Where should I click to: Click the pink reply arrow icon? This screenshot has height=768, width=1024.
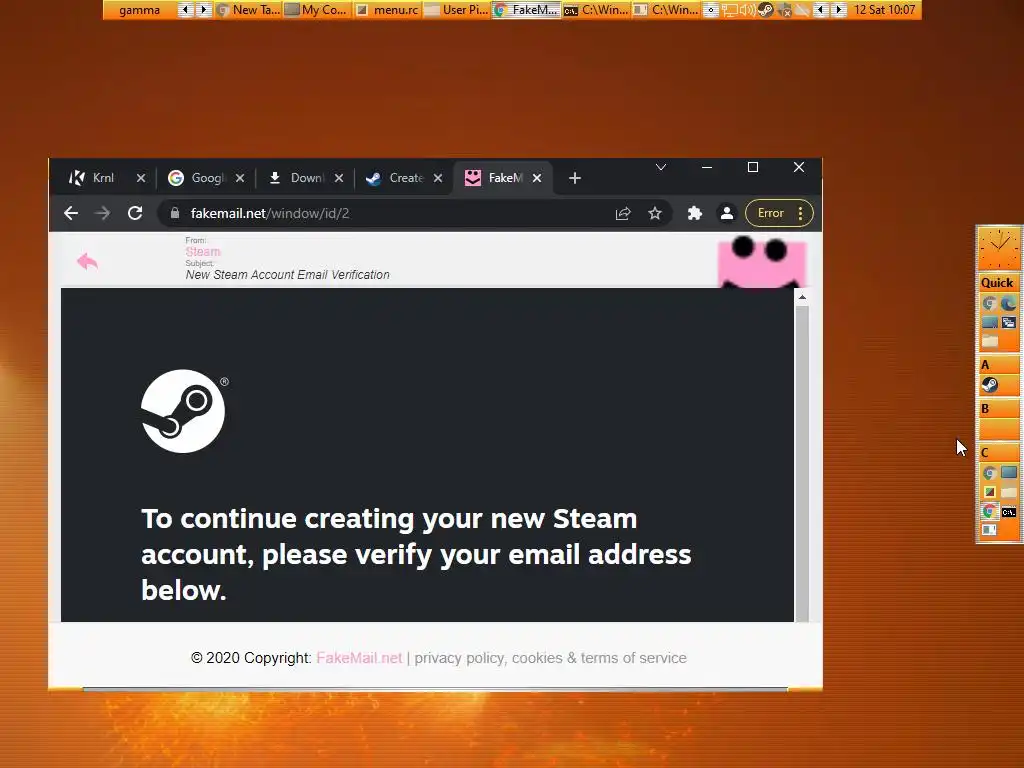87,262
